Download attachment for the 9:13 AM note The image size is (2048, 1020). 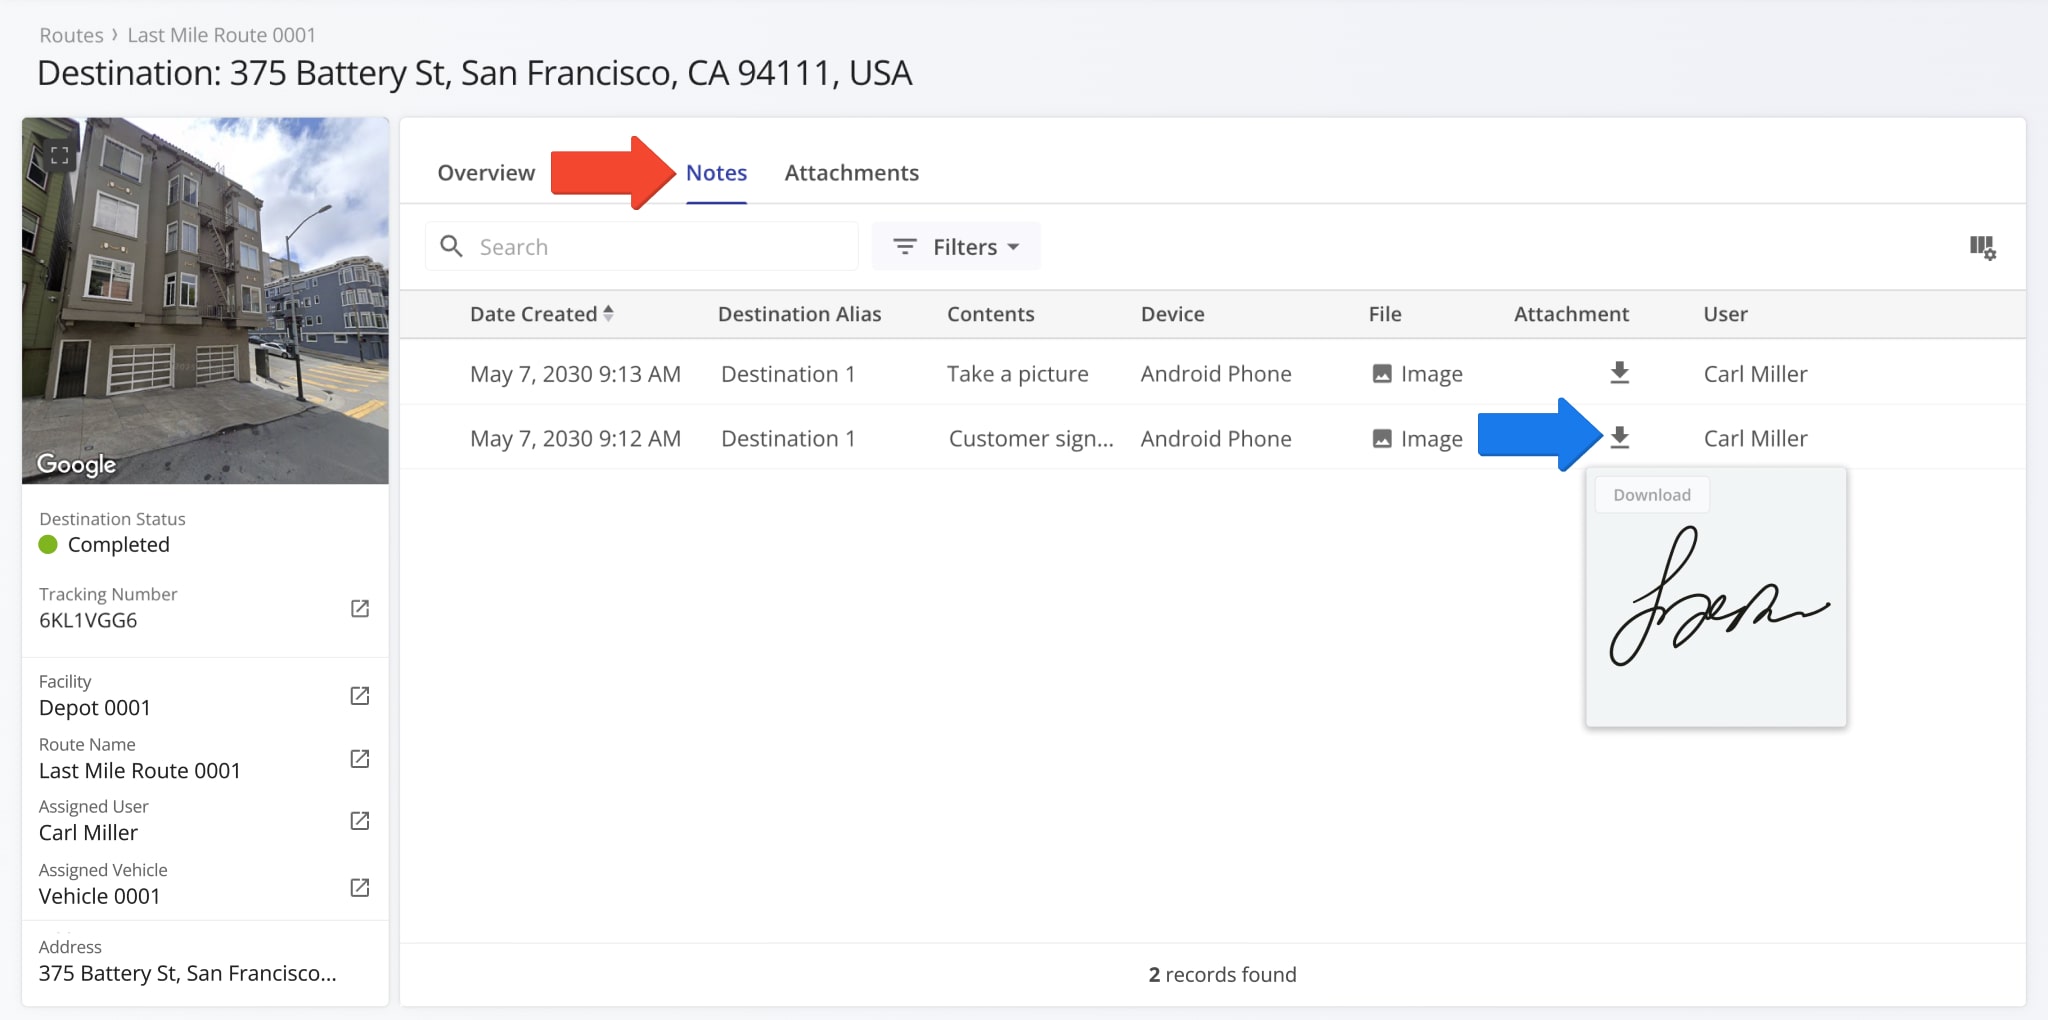tap(1619, 373)
